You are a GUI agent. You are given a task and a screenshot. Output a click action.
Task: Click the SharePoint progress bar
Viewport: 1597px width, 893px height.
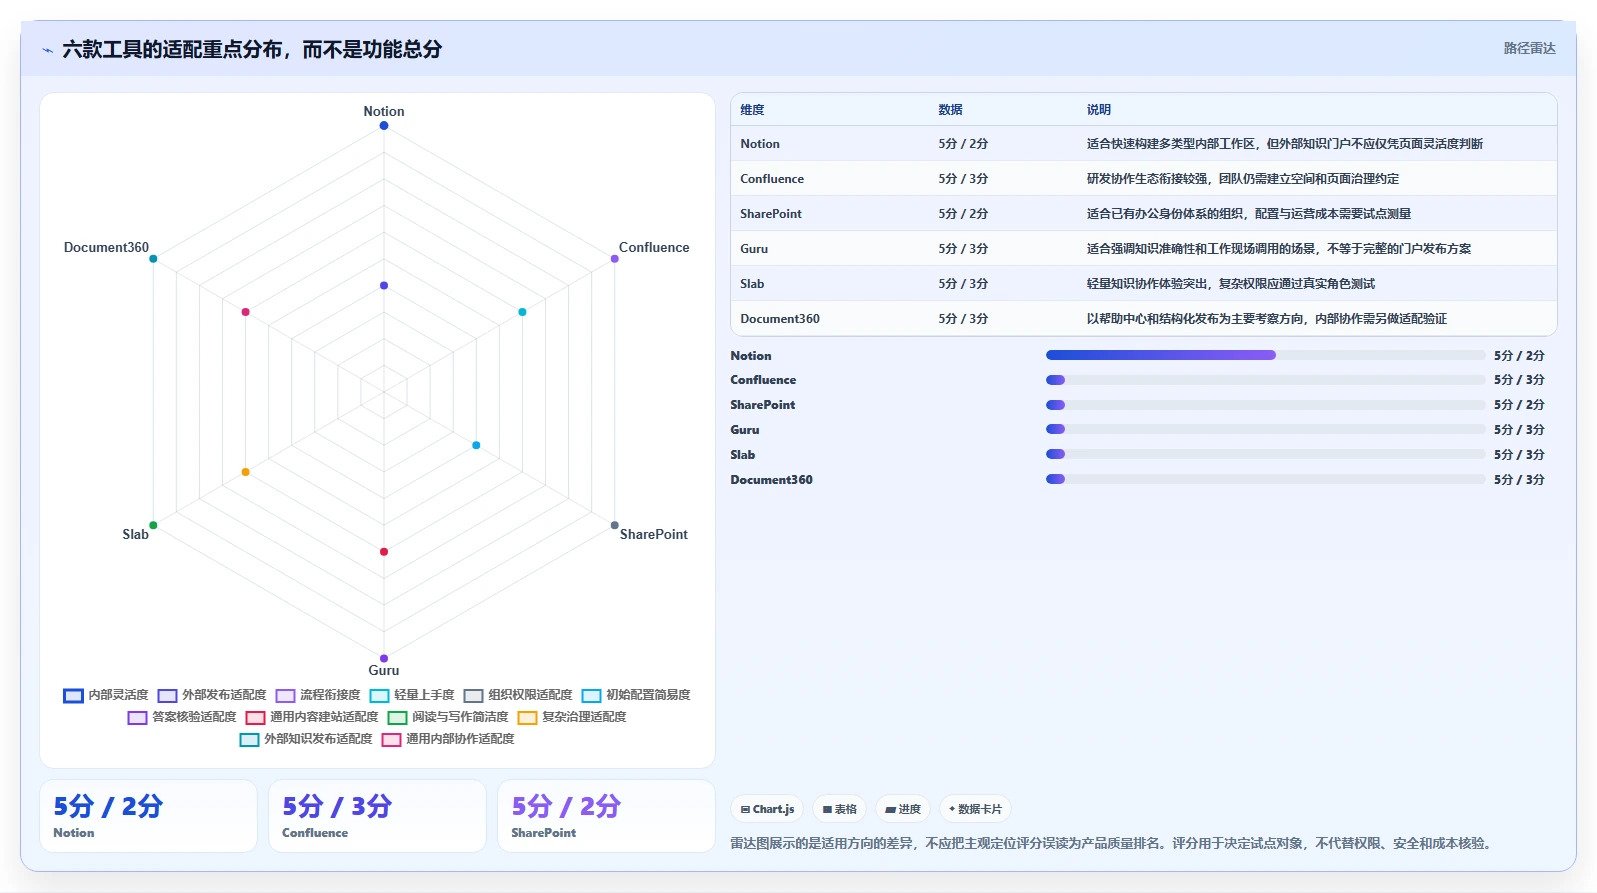[x=1265, y=405]
